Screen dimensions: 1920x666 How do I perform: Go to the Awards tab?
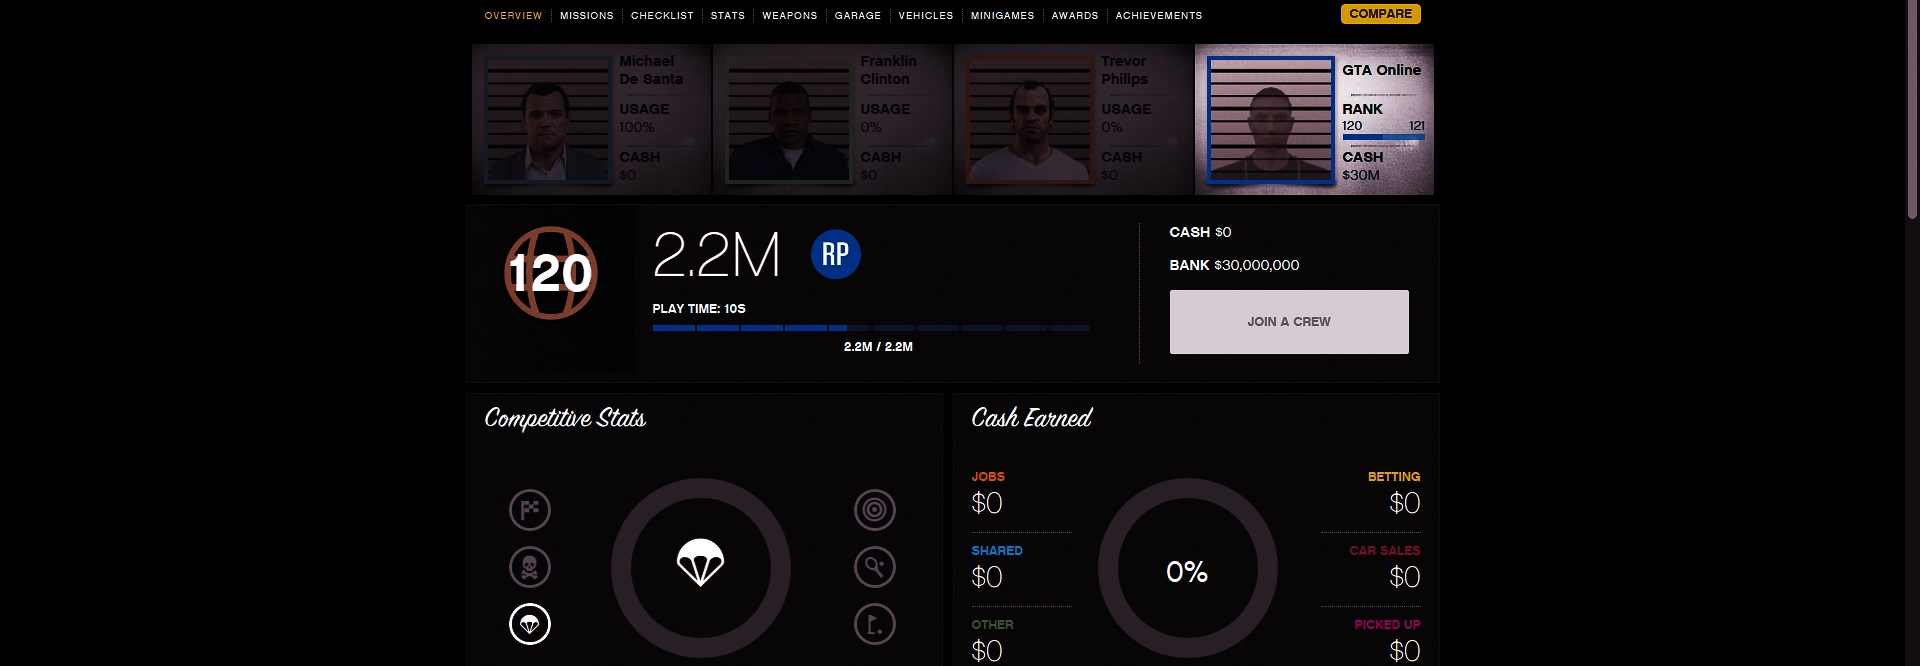pos(1075,16)
